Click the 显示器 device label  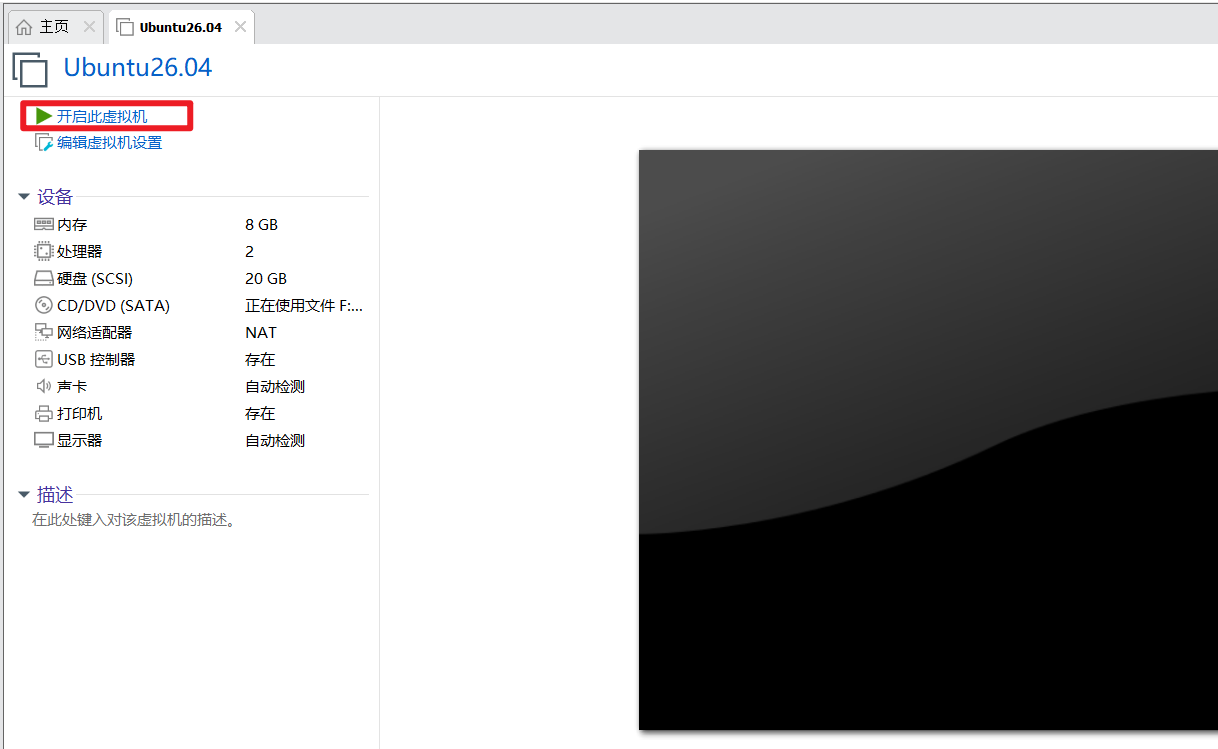80,440
